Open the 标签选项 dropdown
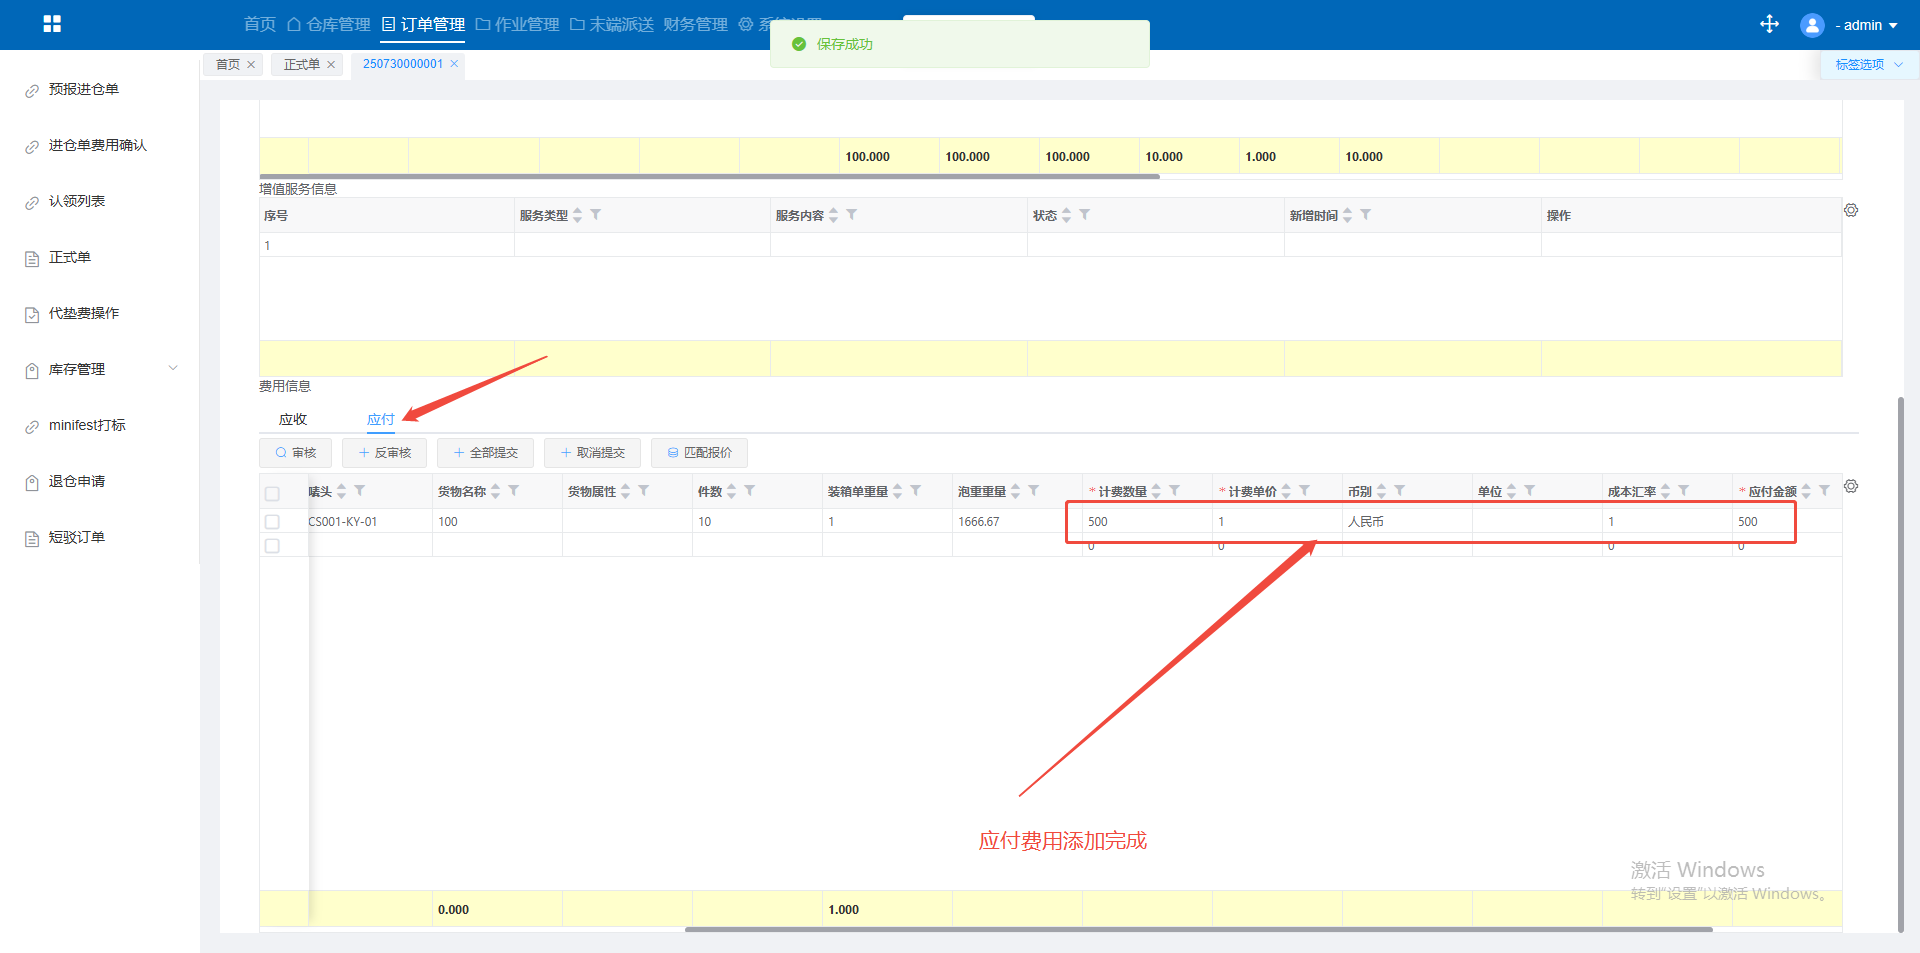The height and width of the screenshot is (953, 1920). (x=1868, y=64)
